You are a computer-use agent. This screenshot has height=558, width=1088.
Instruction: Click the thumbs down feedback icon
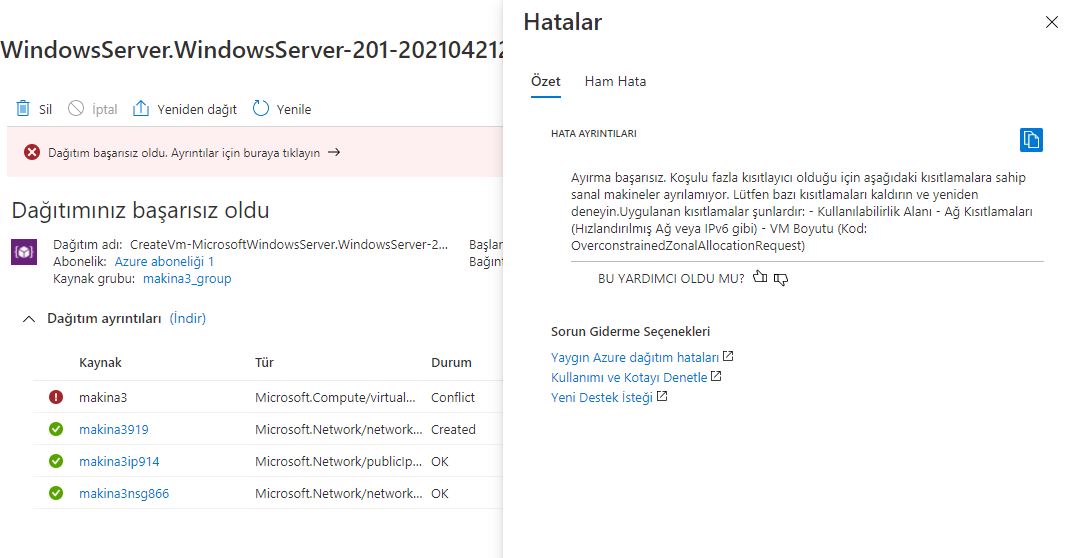(781, 279)
